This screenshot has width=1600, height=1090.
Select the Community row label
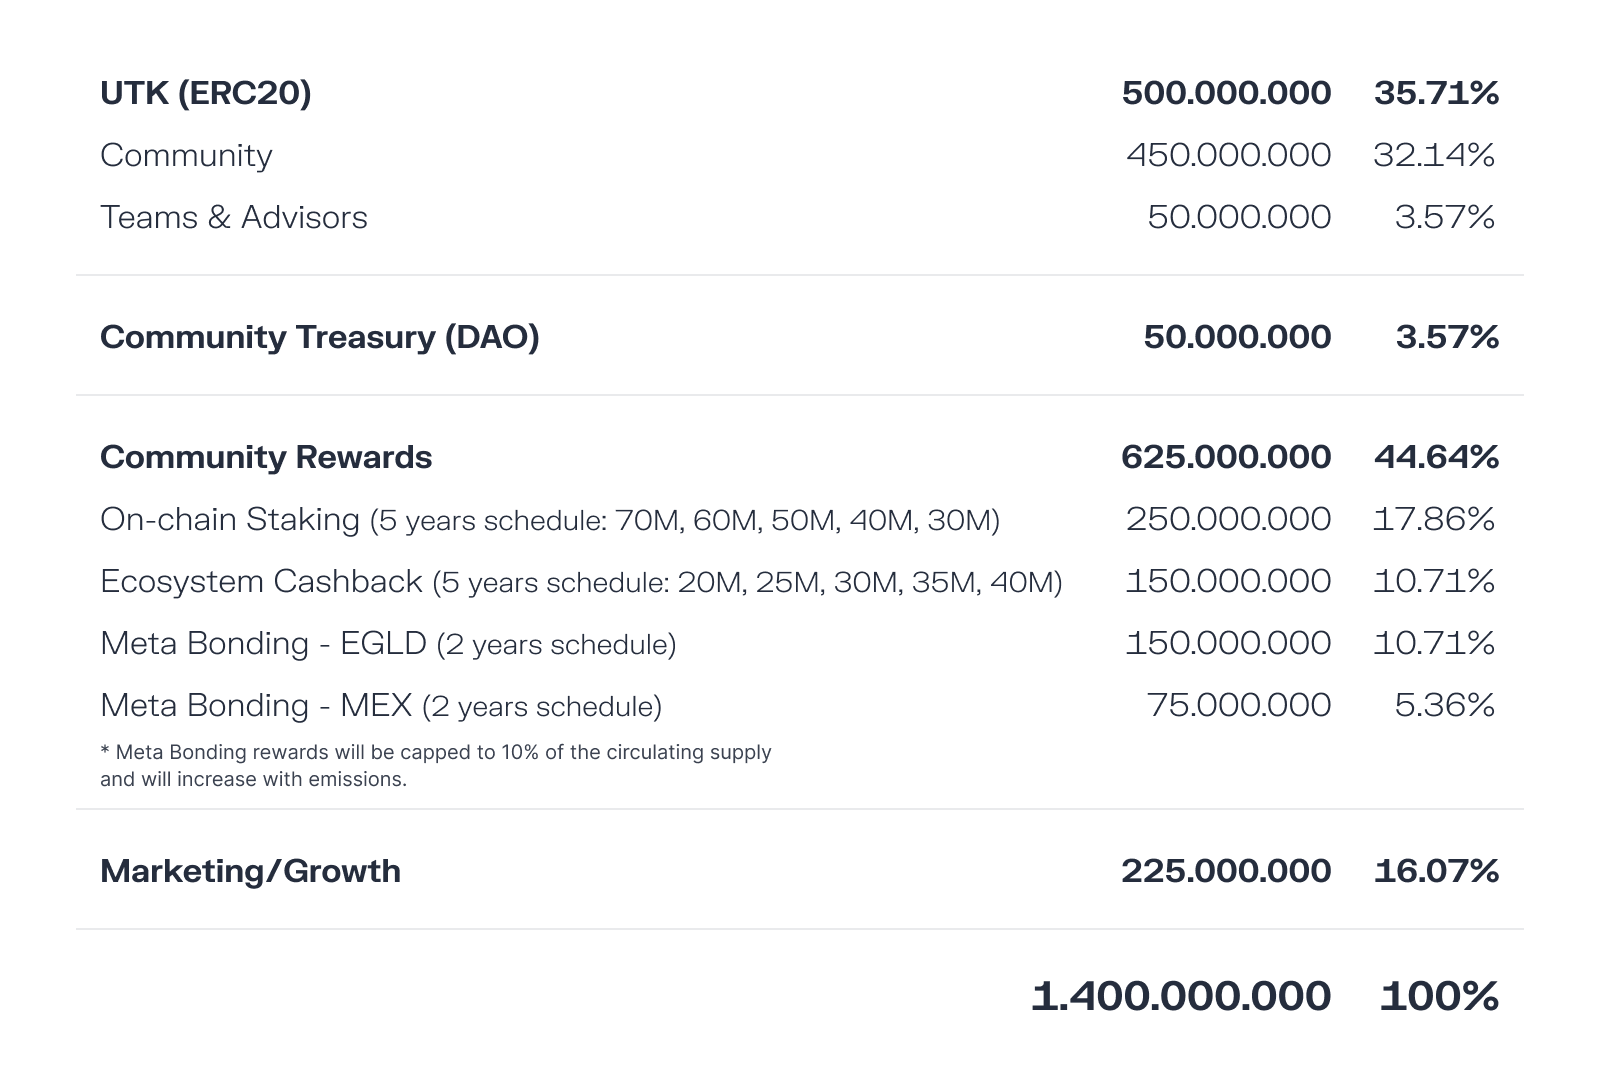(x=186, y=155)
